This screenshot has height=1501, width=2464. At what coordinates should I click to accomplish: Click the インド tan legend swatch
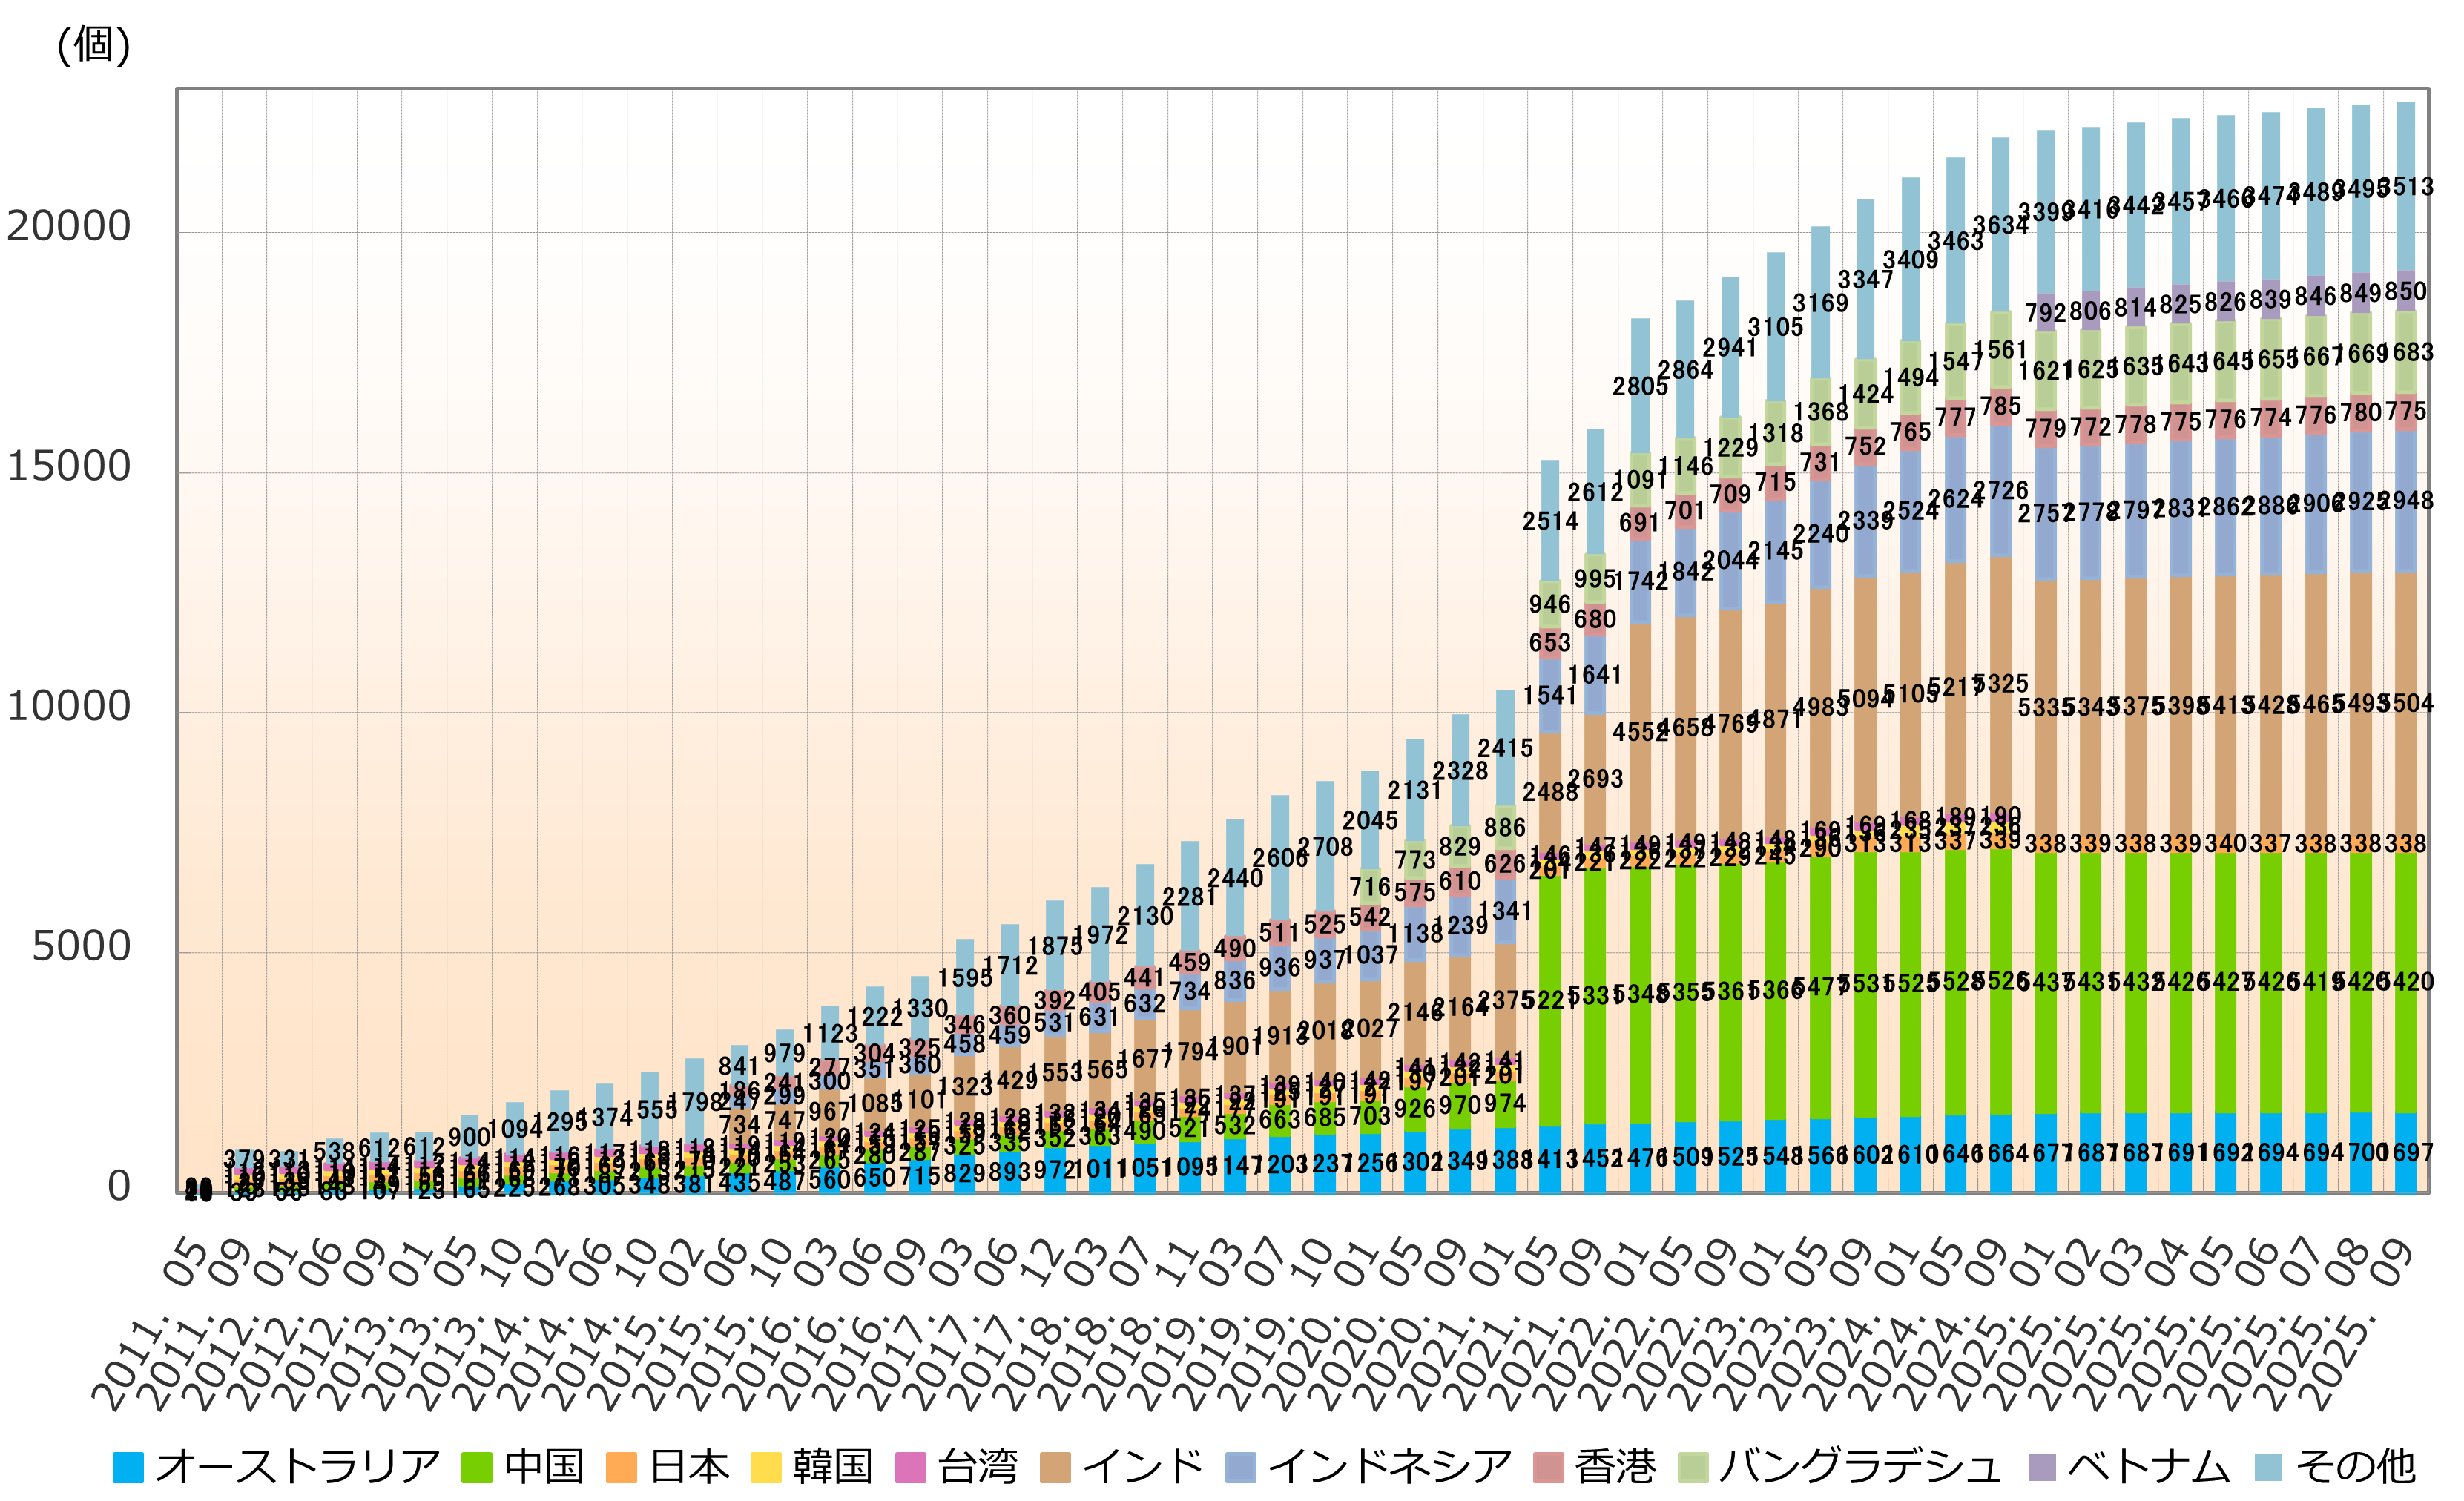pyautogui.click(x=1055, y=1467)
